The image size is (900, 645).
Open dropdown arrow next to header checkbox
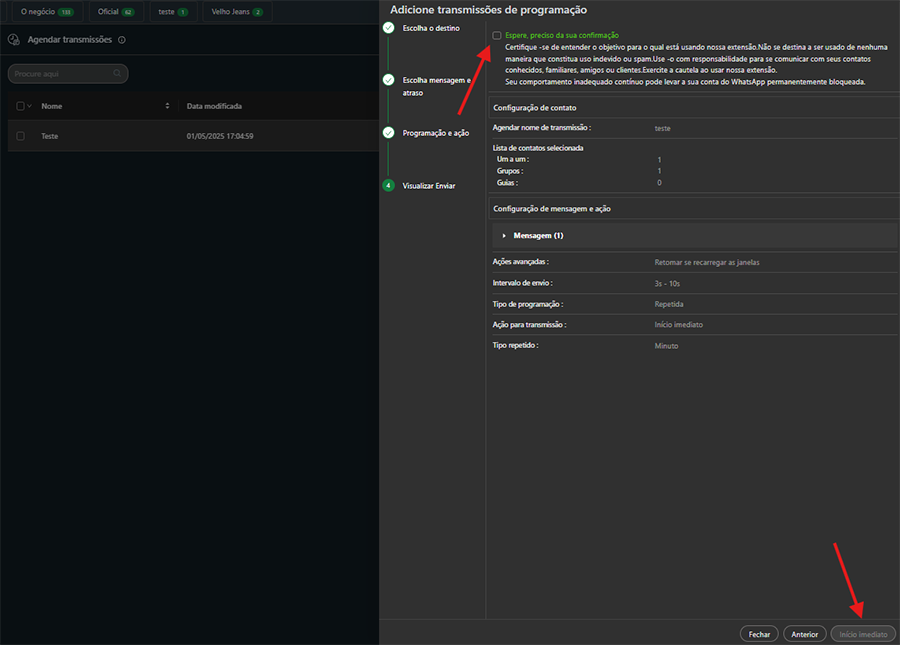[x=30, y=106]
